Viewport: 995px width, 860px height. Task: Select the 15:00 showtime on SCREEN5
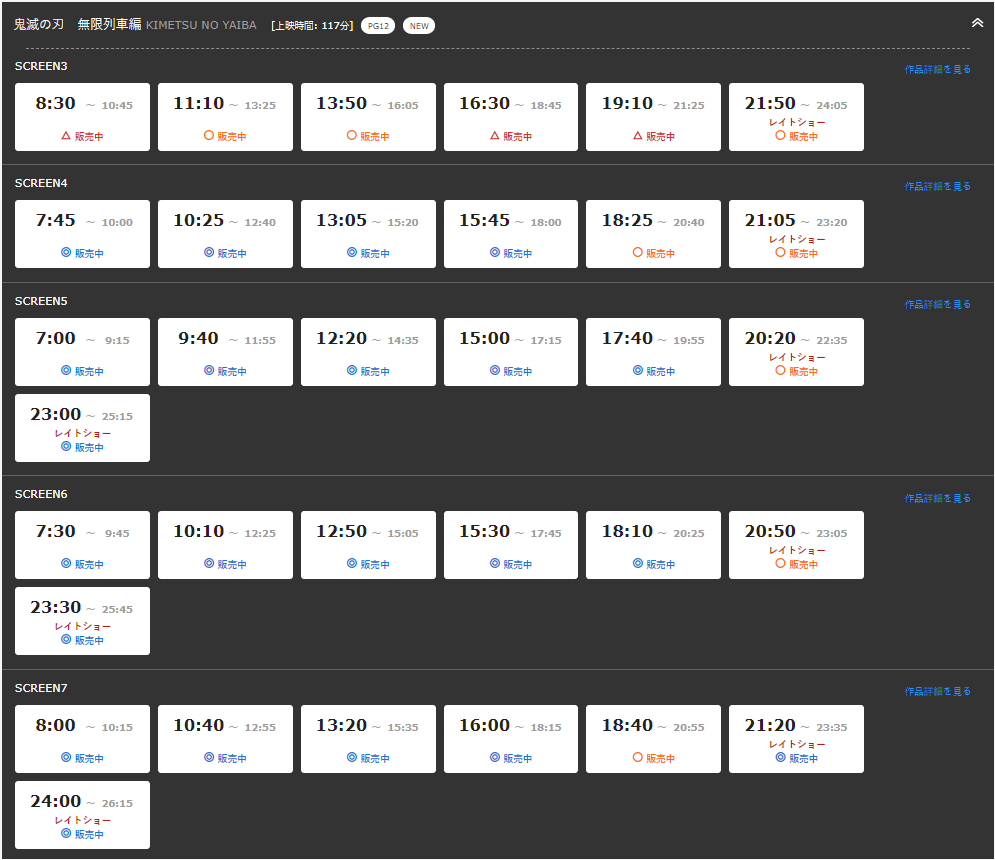[511, 352]
